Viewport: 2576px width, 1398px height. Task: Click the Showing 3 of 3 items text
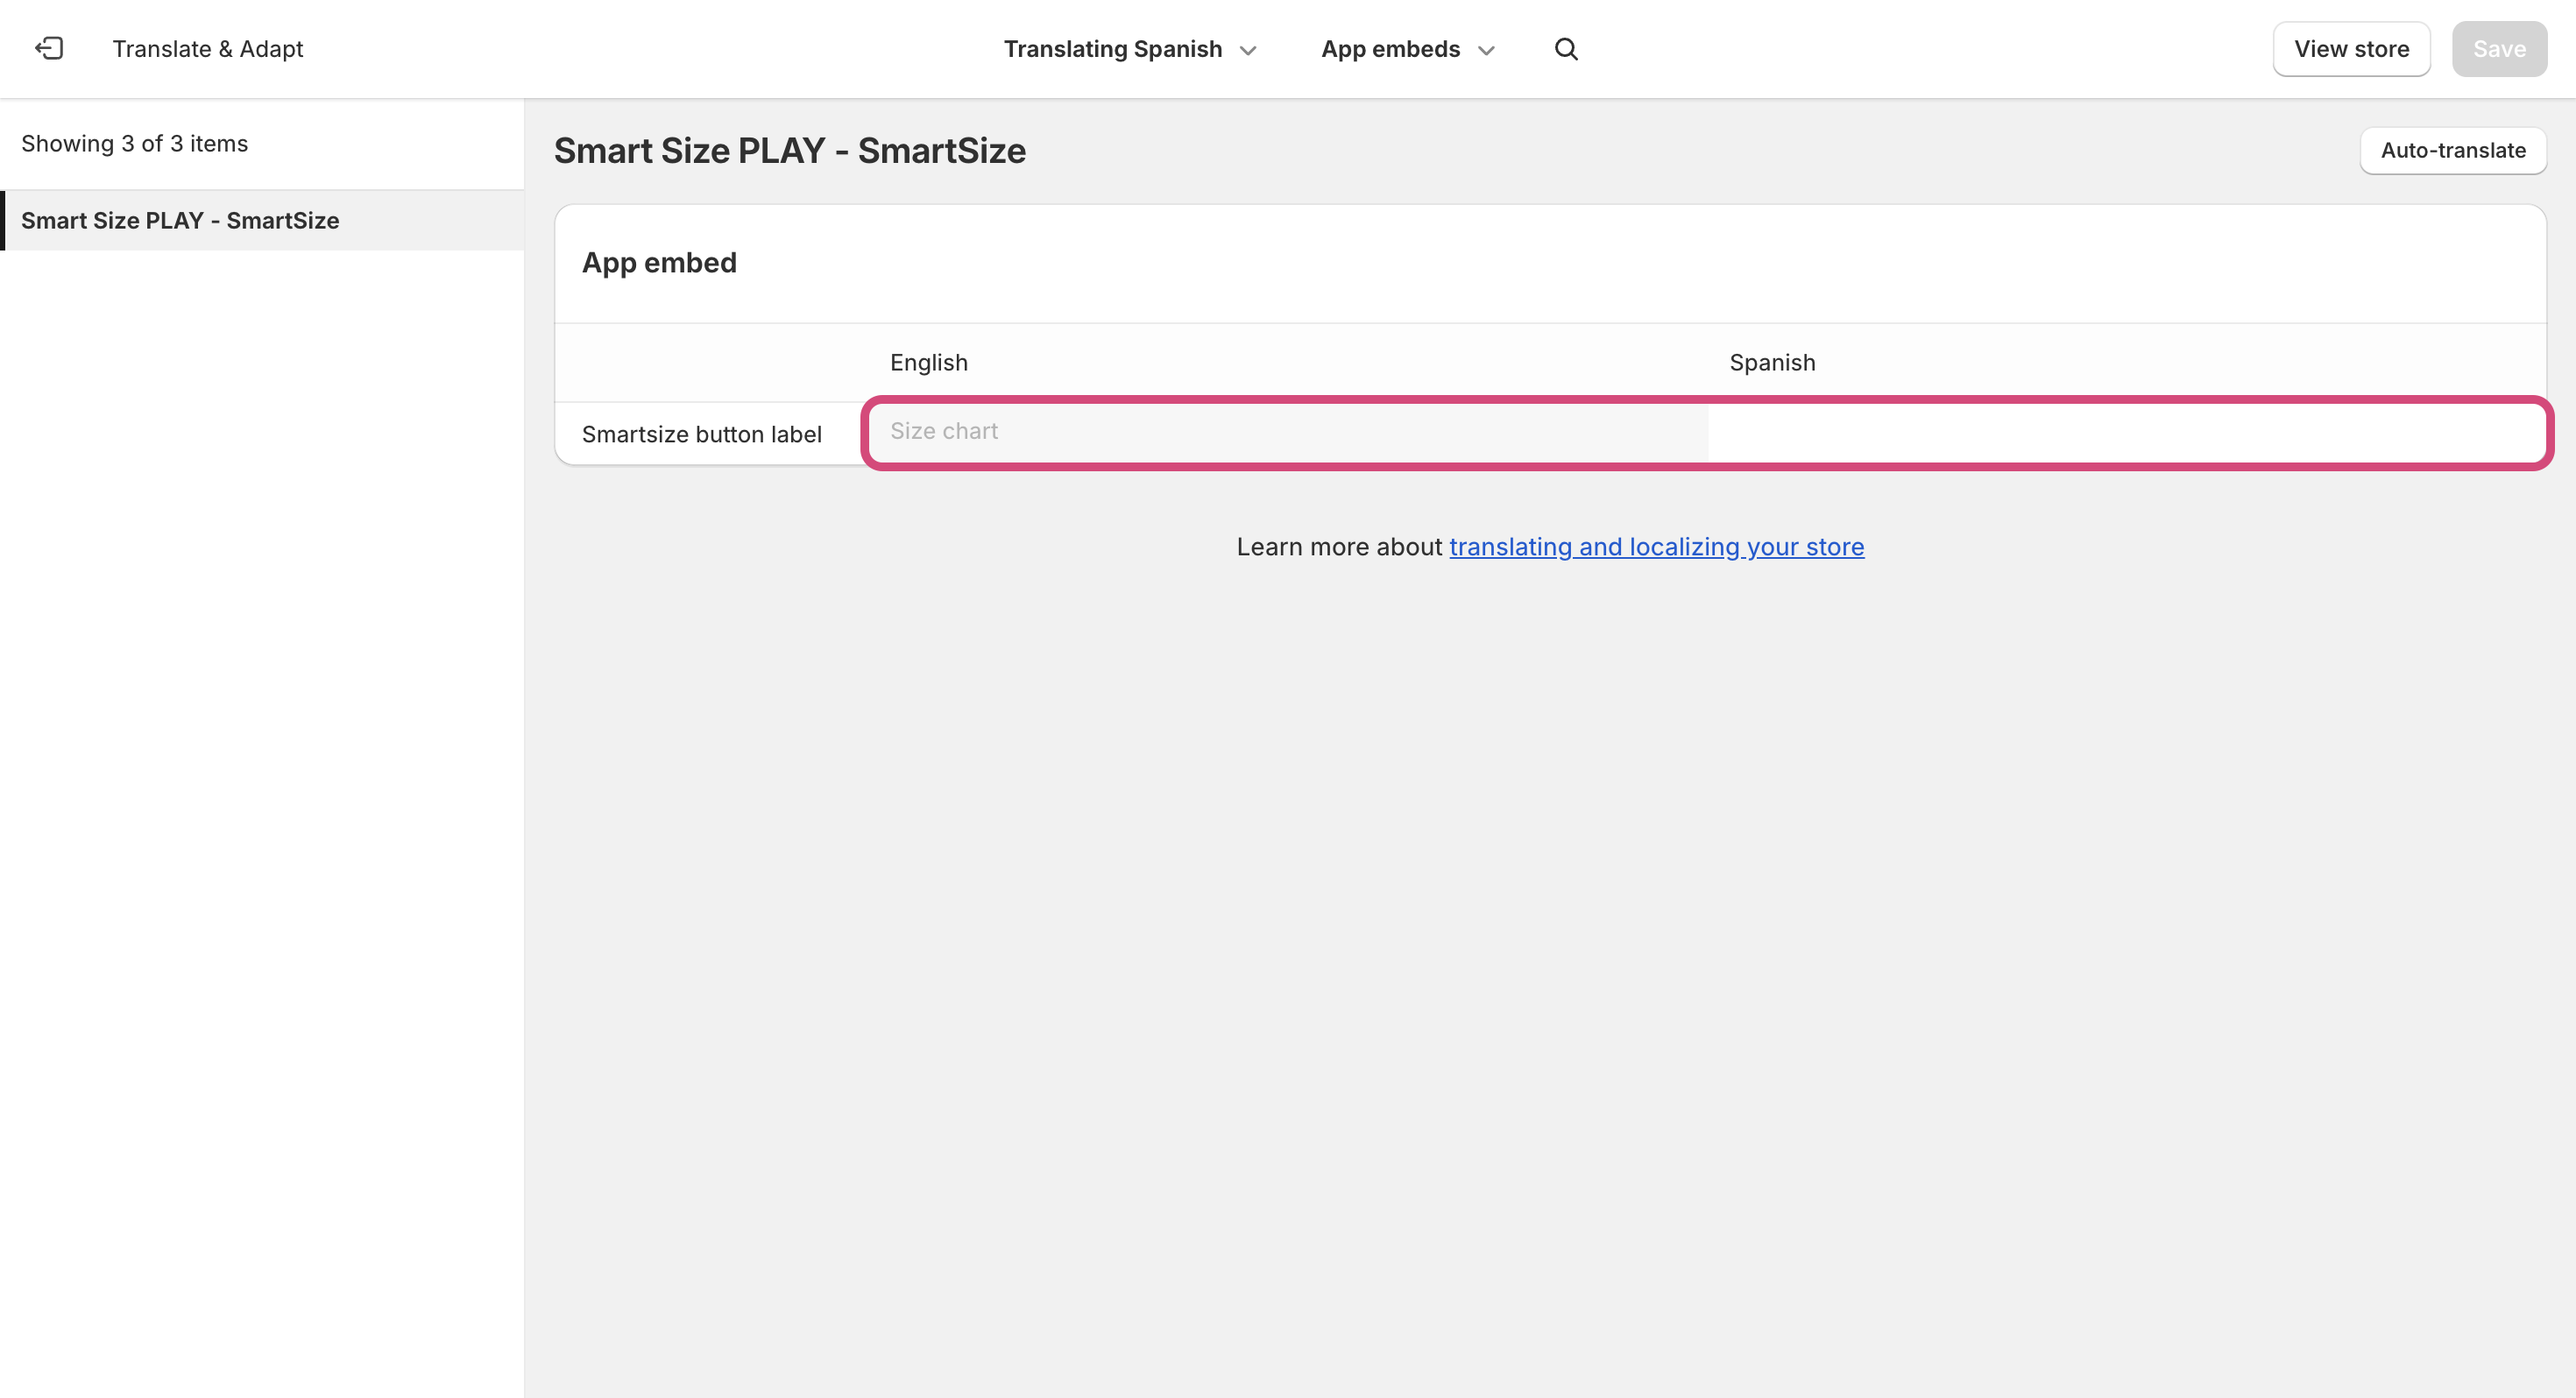click(135, 144)
